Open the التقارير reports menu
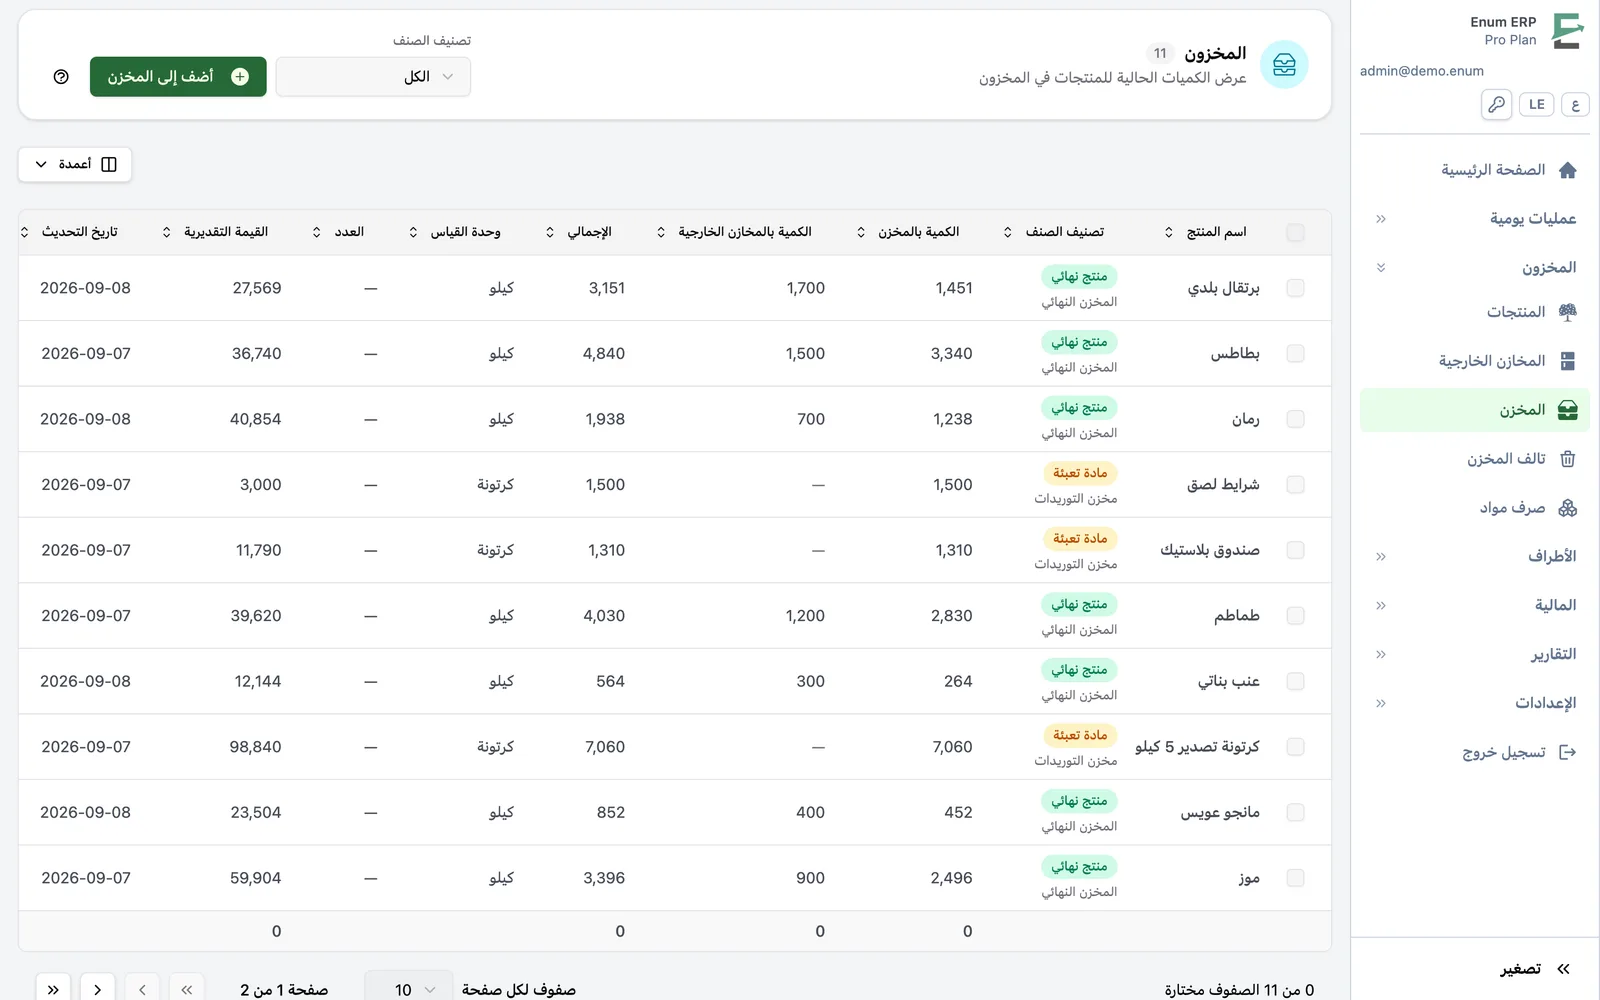Viewport: 1600px width, 1000px height. click(1475, 654)
